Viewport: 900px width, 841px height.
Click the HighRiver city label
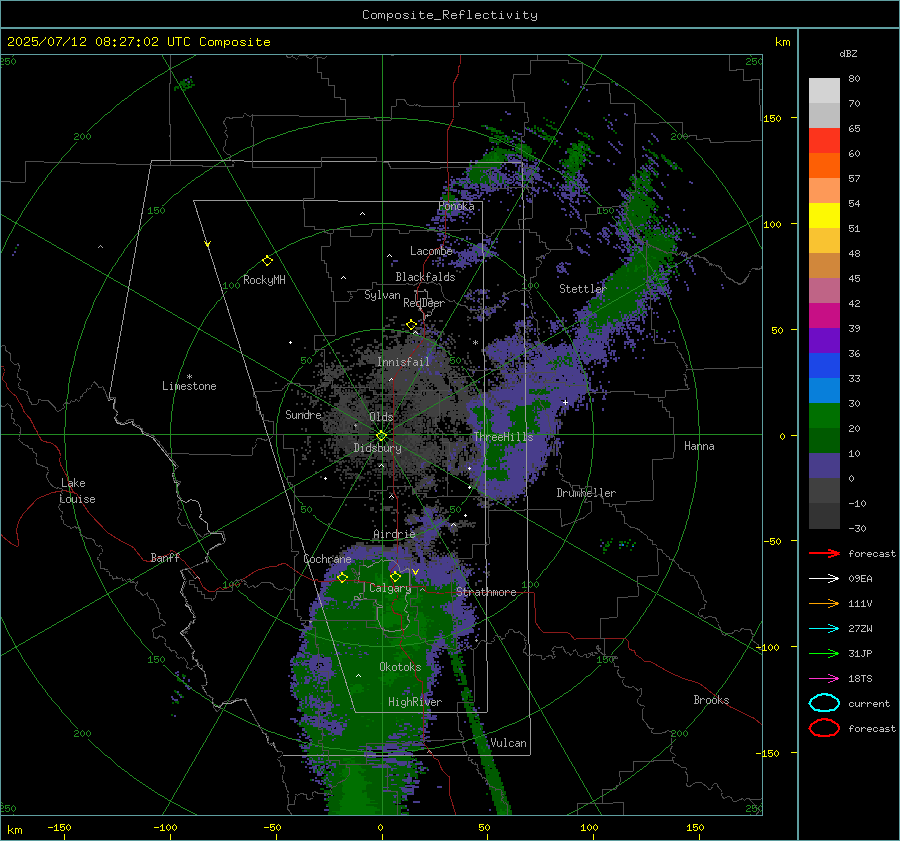click(415, 702)
